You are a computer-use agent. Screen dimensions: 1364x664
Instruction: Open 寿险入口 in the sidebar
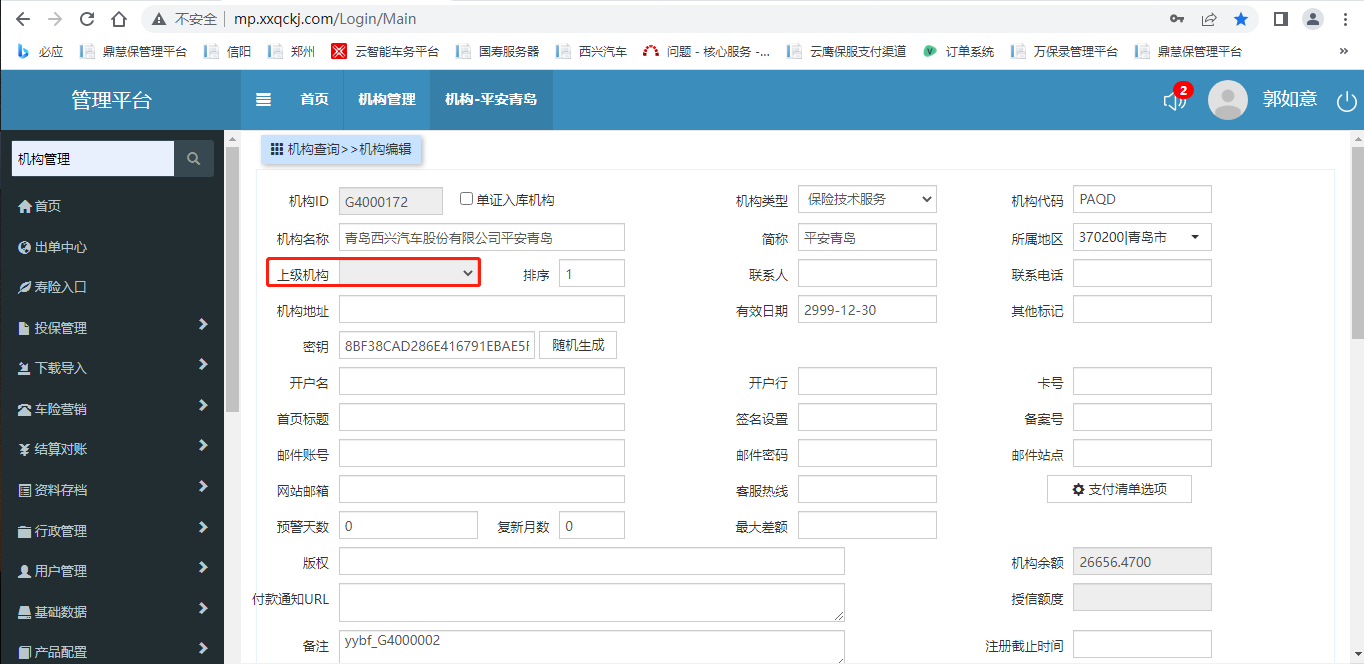pos(112,287)
